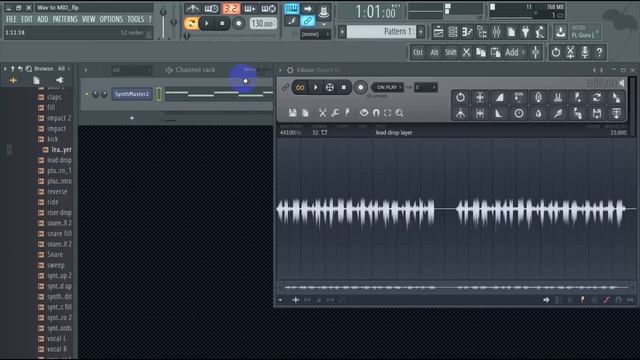
Task: Toggle overdub/blend recording icon
Action: (250, 9)
